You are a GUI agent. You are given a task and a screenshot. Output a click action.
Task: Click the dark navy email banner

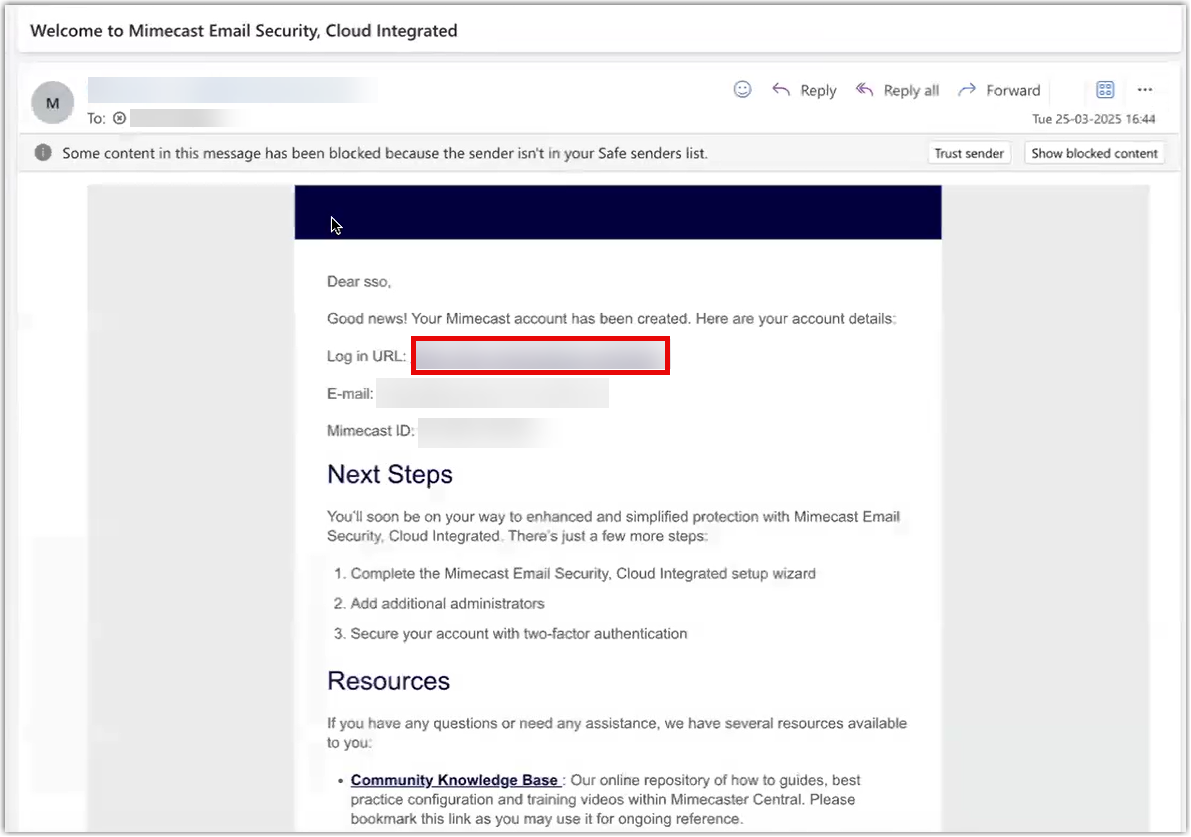coord(617,212)
